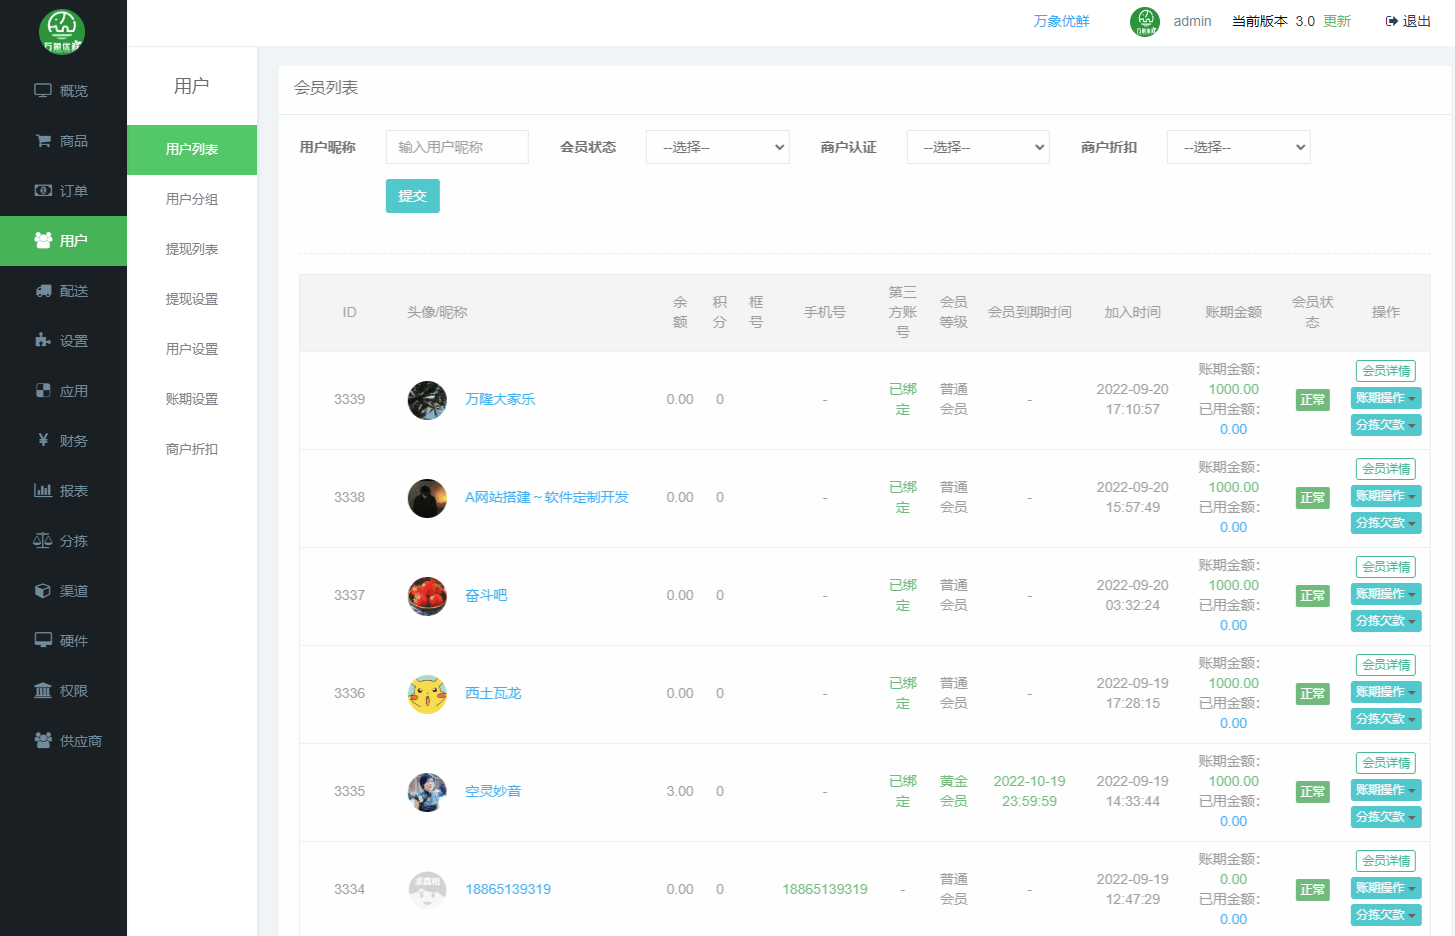The width and height of the screenshot is (1455, 936).
Task: Click the 订单 money icon in sidebar
Action: (x=43, y=191)
